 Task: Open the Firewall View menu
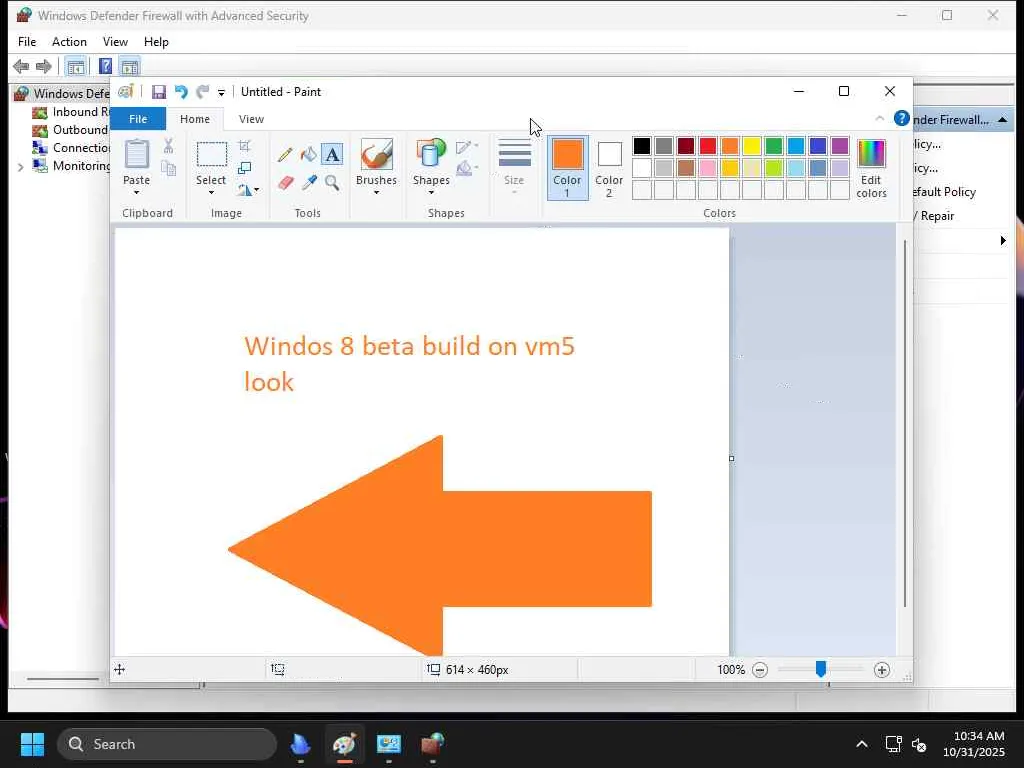tap(115, 42)
